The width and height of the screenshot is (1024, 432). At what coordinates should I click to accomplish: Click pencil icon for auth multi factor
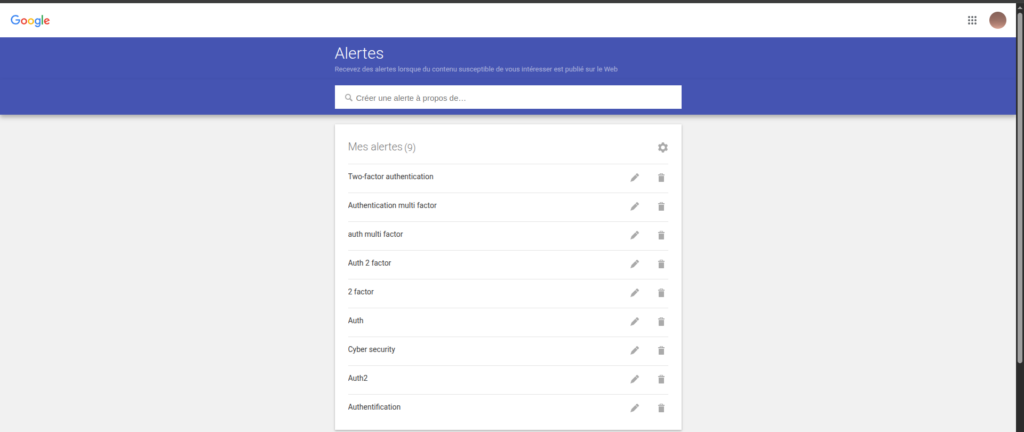pyautogui.click(x=634, y=236)
